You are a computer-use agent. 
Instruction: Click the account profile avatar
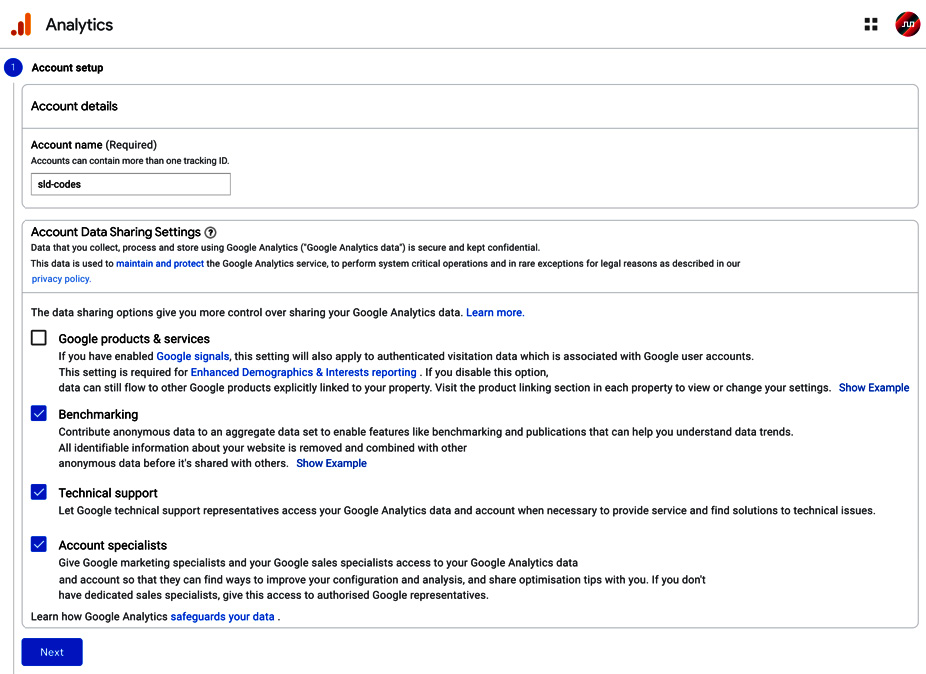coord(906,23)
